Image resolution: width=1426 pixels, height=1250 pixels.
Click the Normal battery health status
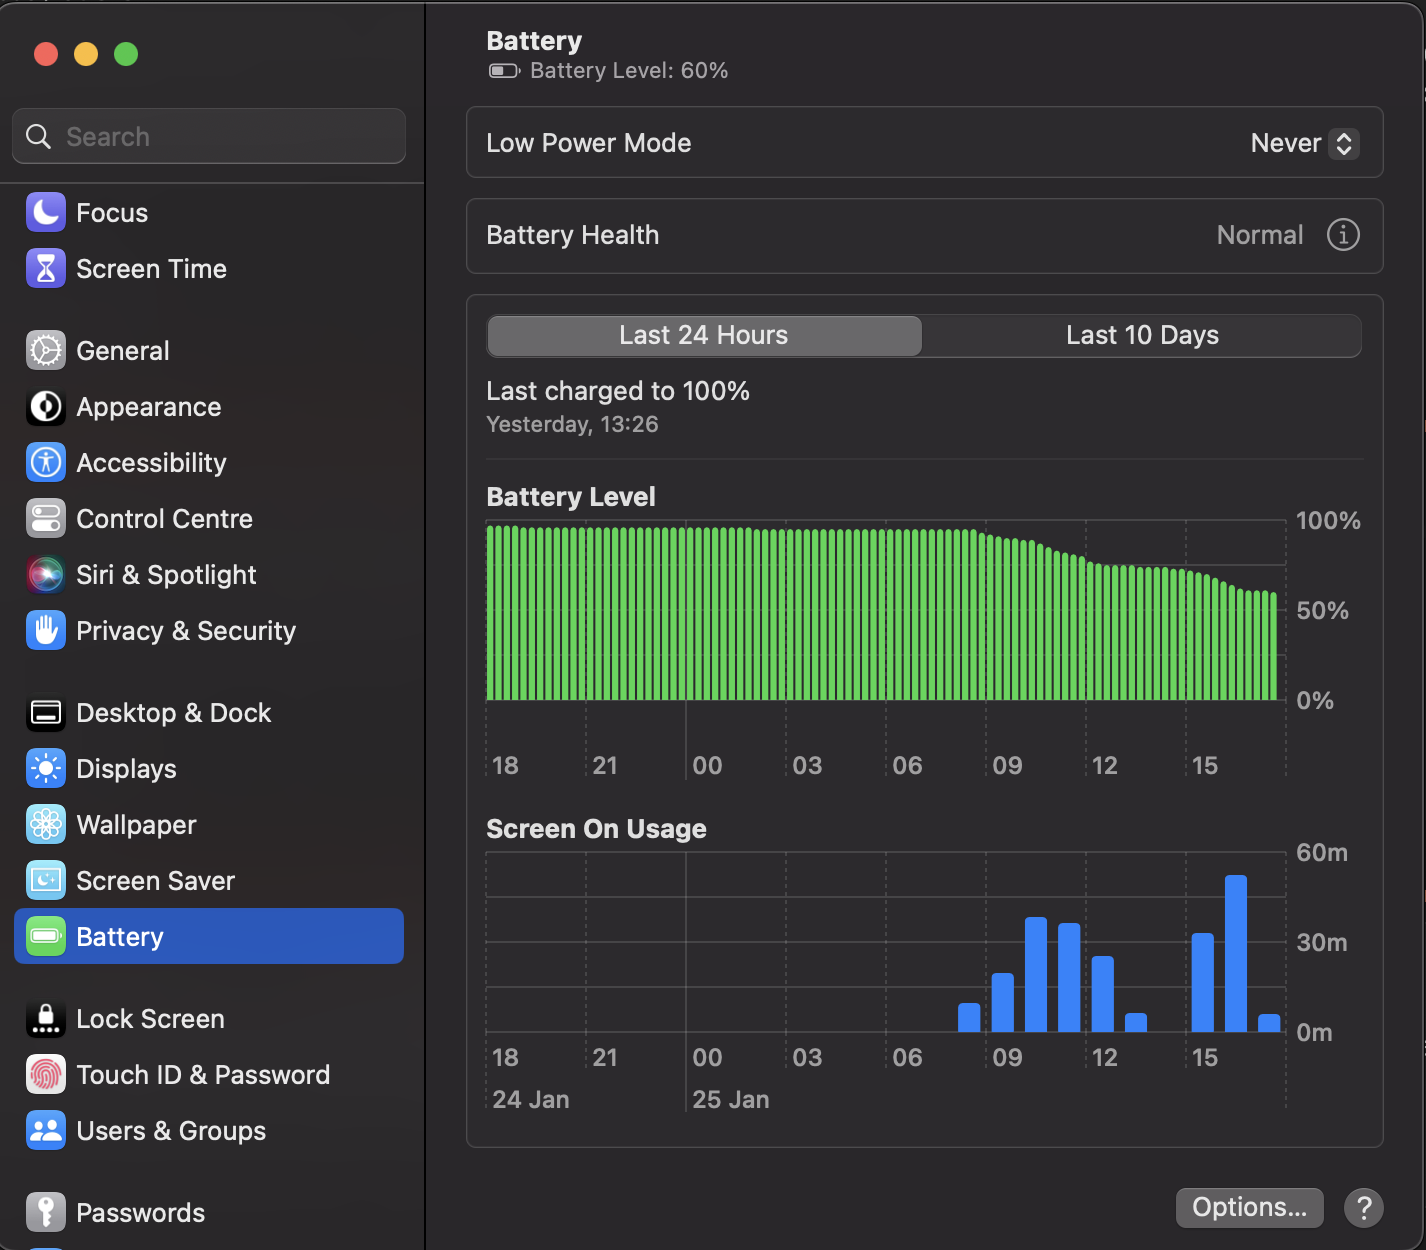(x=1260, y=235)
